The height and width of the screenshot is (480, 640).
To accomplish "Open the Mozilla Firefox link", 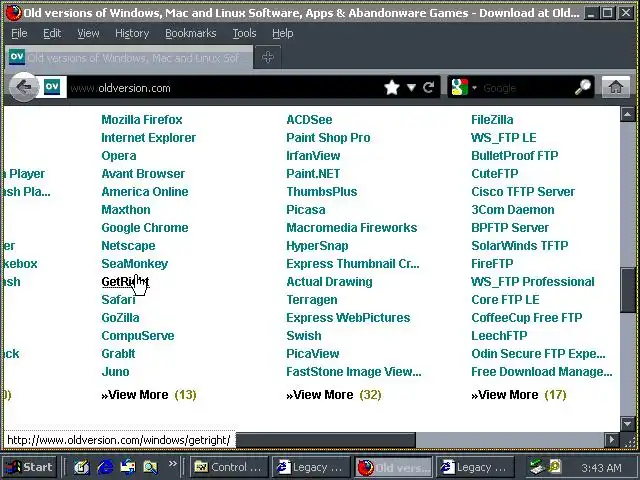I will point(142,120).
